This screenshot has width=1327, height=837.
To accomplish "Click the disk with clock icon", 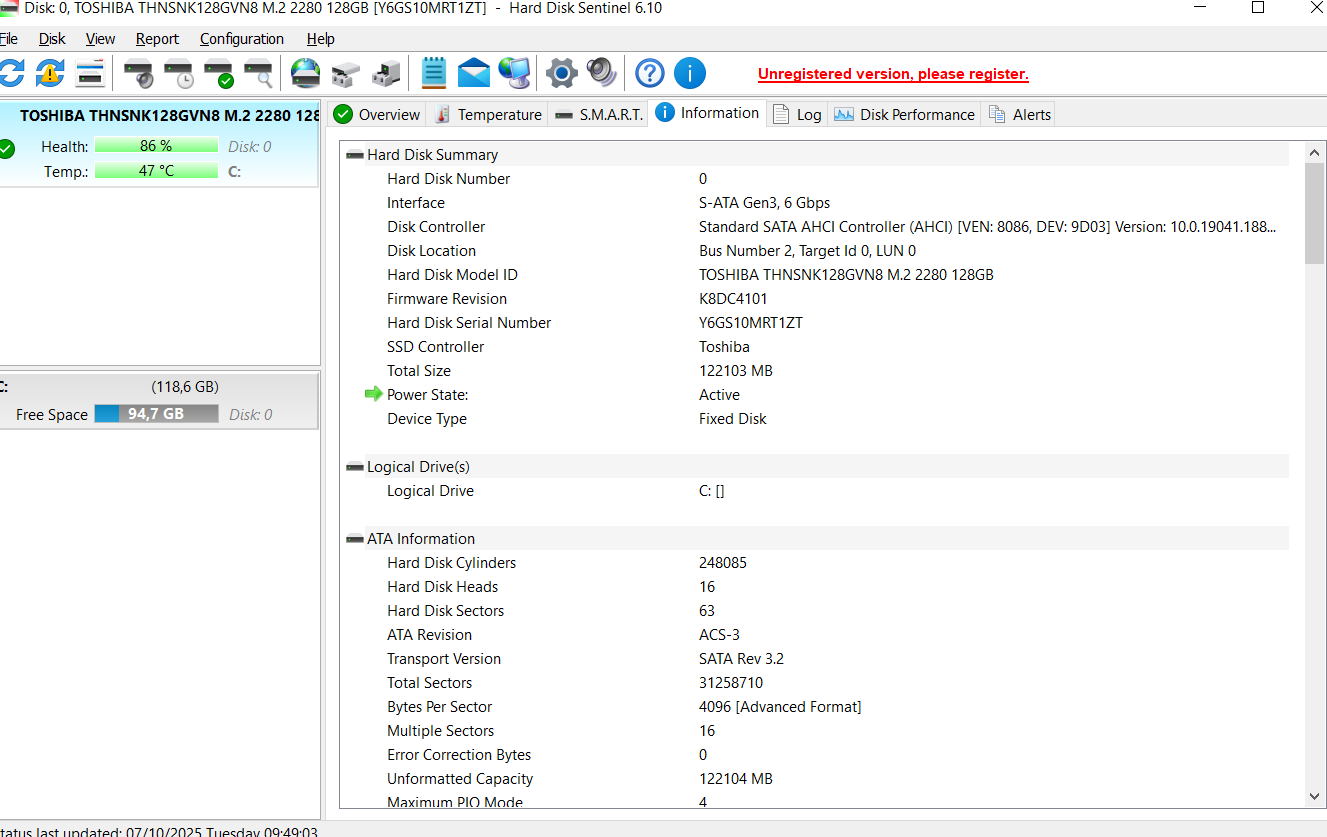I will pyautogui.click(x=178, y=73).
